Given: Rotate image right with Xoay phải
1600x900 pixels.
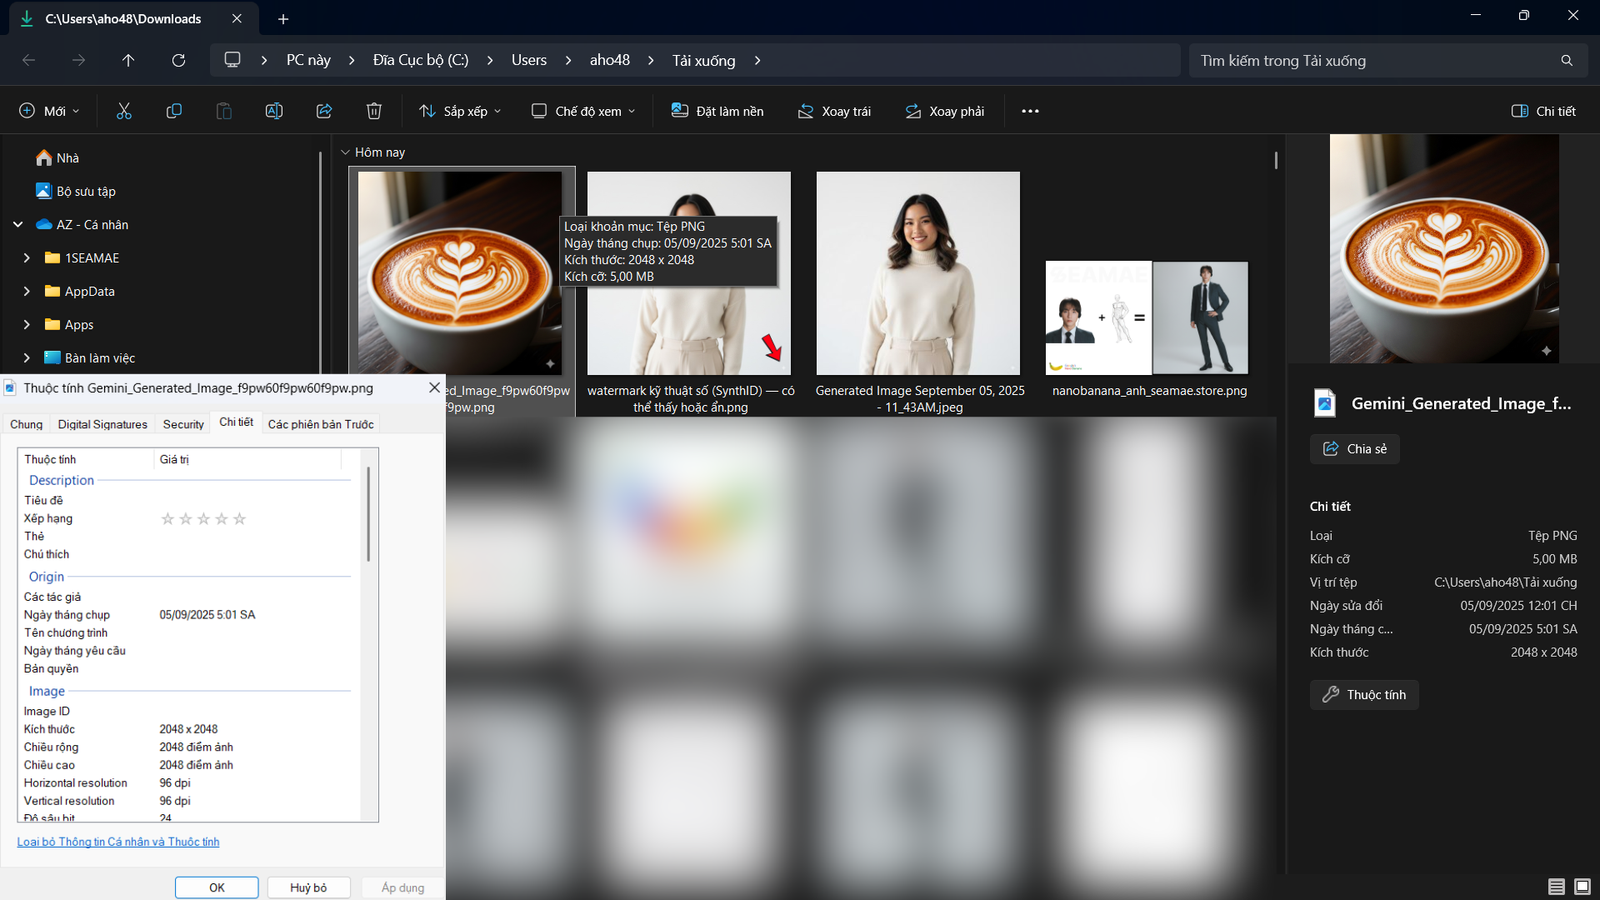Looking at the screenshot, I should [944, 111].
